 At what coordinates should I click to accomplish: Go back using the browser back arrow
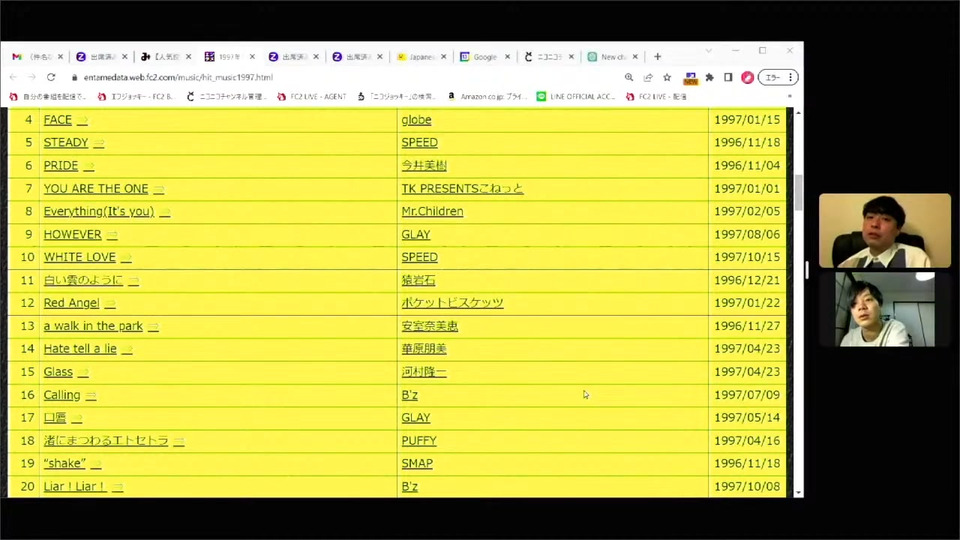click(13, 77)
